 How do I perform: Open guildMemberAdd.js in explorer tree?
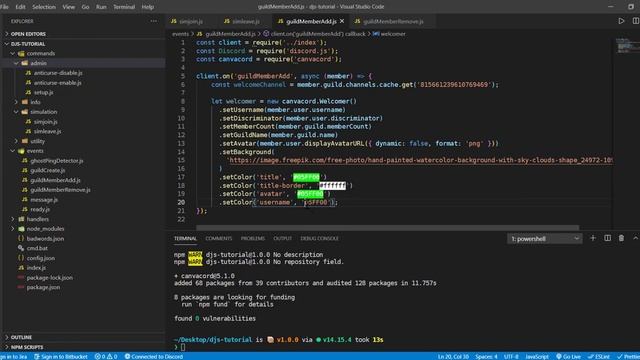(x=55, y=180)
